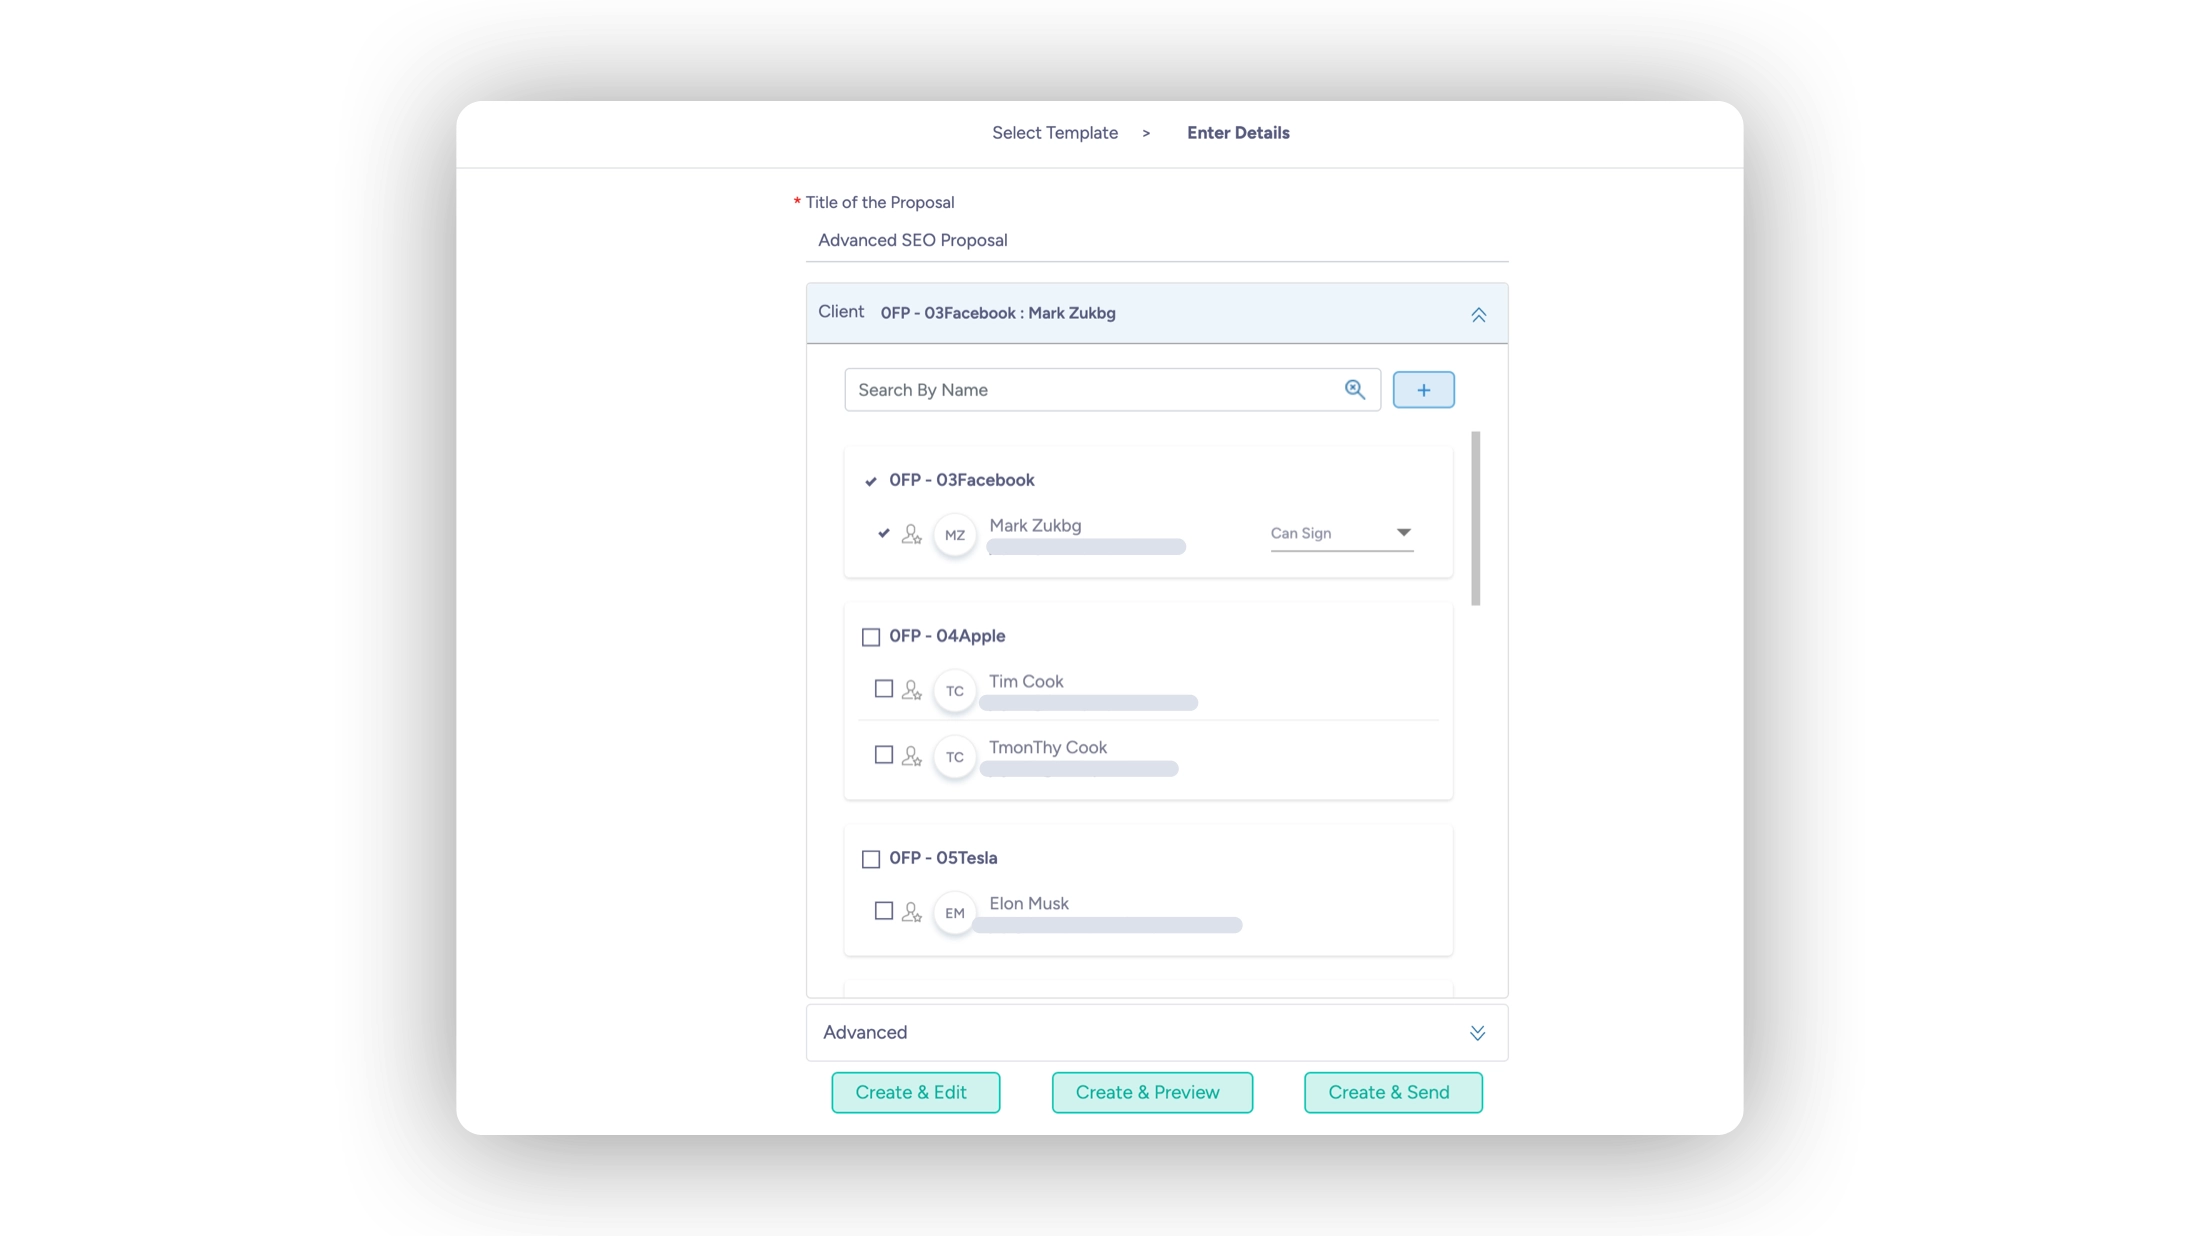
Task: Click user-star icon beside Mark Zukbg
Action: tap(911, 535)
